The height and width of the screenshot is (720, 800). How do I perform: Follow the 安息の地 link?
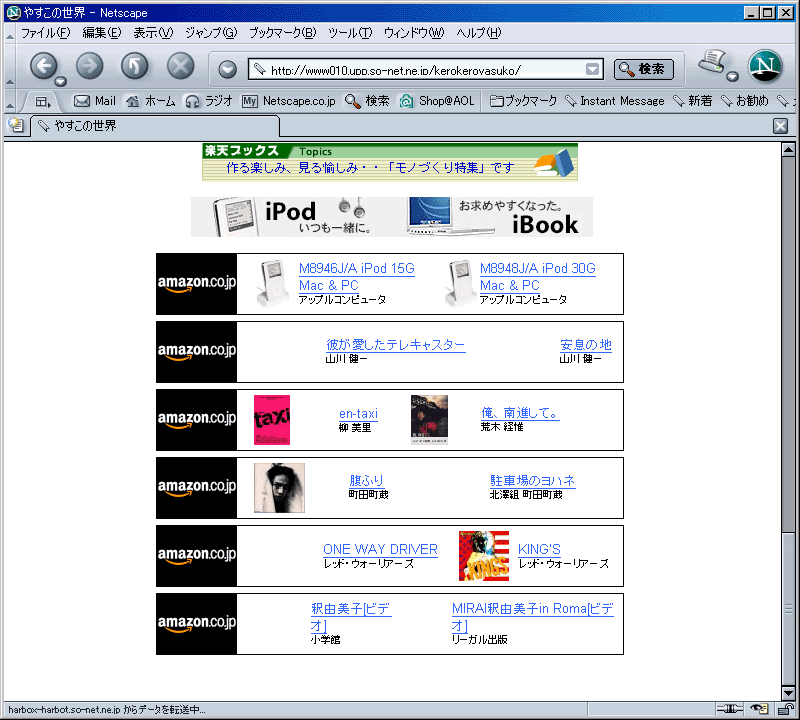tap(586, 344)
